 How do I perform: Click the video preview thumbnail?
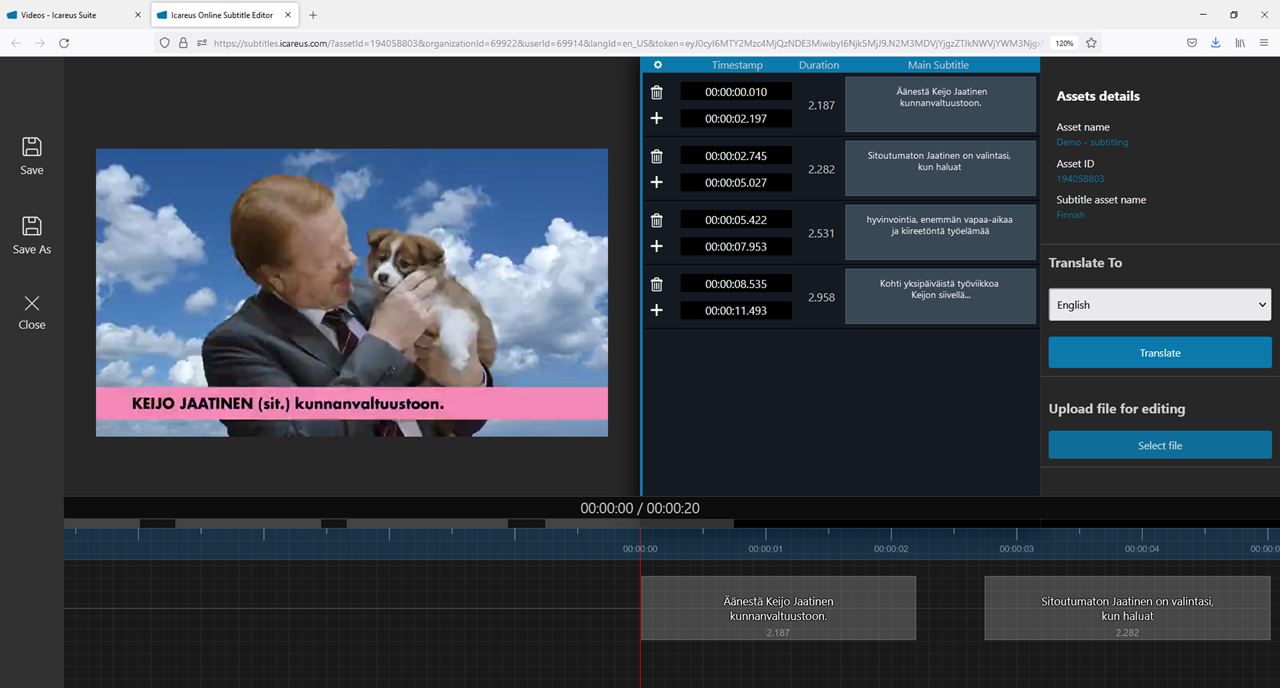tap(351, 292)
